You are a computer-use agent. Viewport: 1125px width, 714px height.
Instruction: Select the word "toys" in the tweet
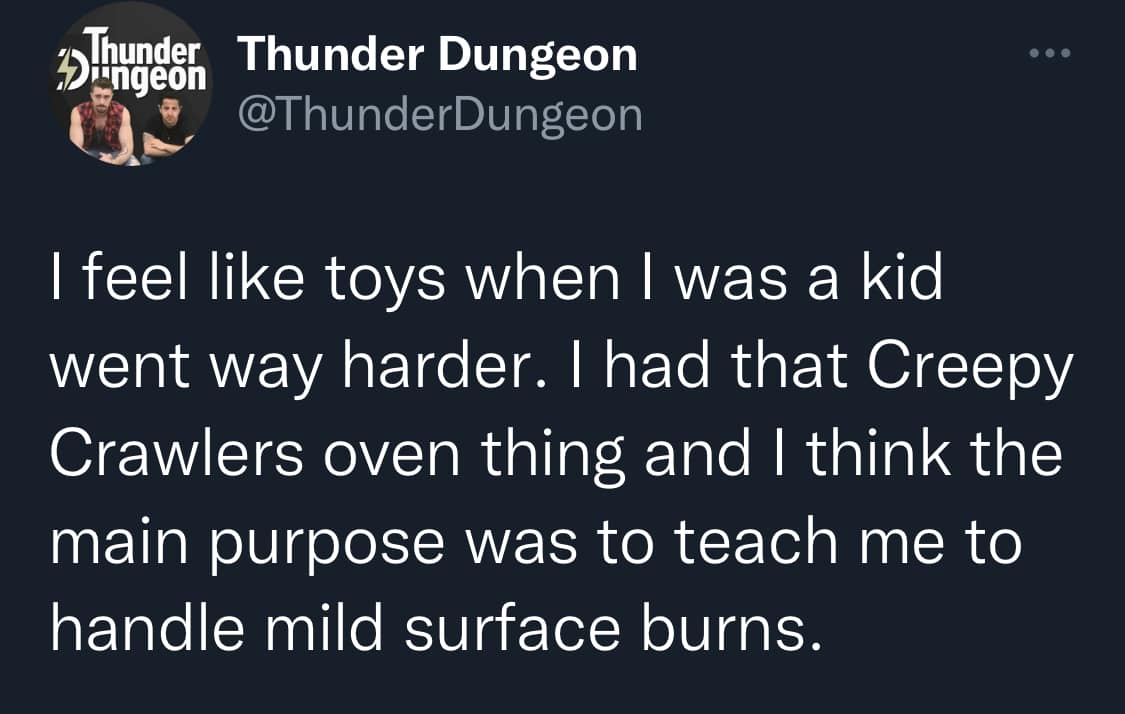pyautogui.click(x=385, y=280)
